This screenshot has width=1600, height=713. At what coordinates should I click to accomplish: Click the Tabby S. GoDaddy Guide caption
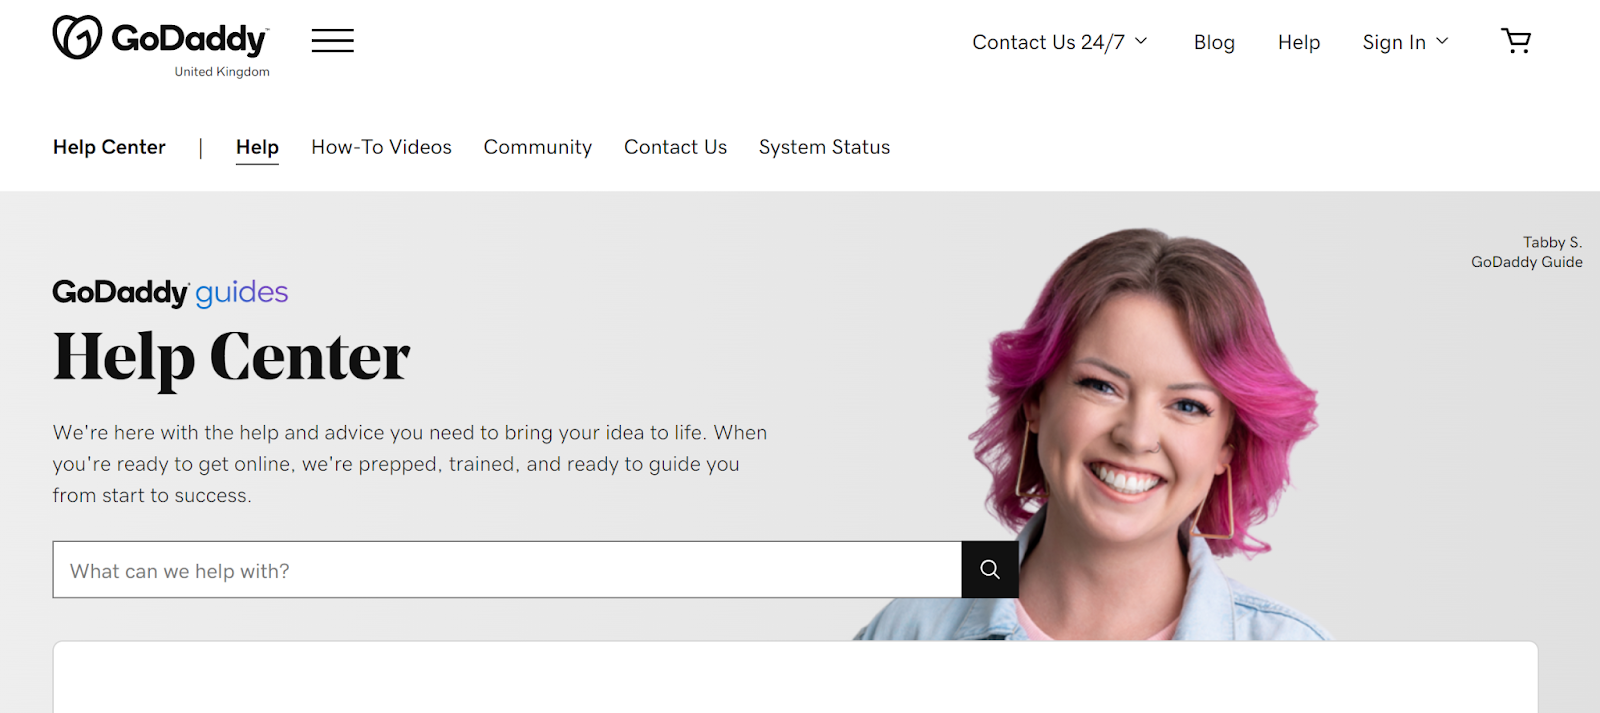[1526, 252]
